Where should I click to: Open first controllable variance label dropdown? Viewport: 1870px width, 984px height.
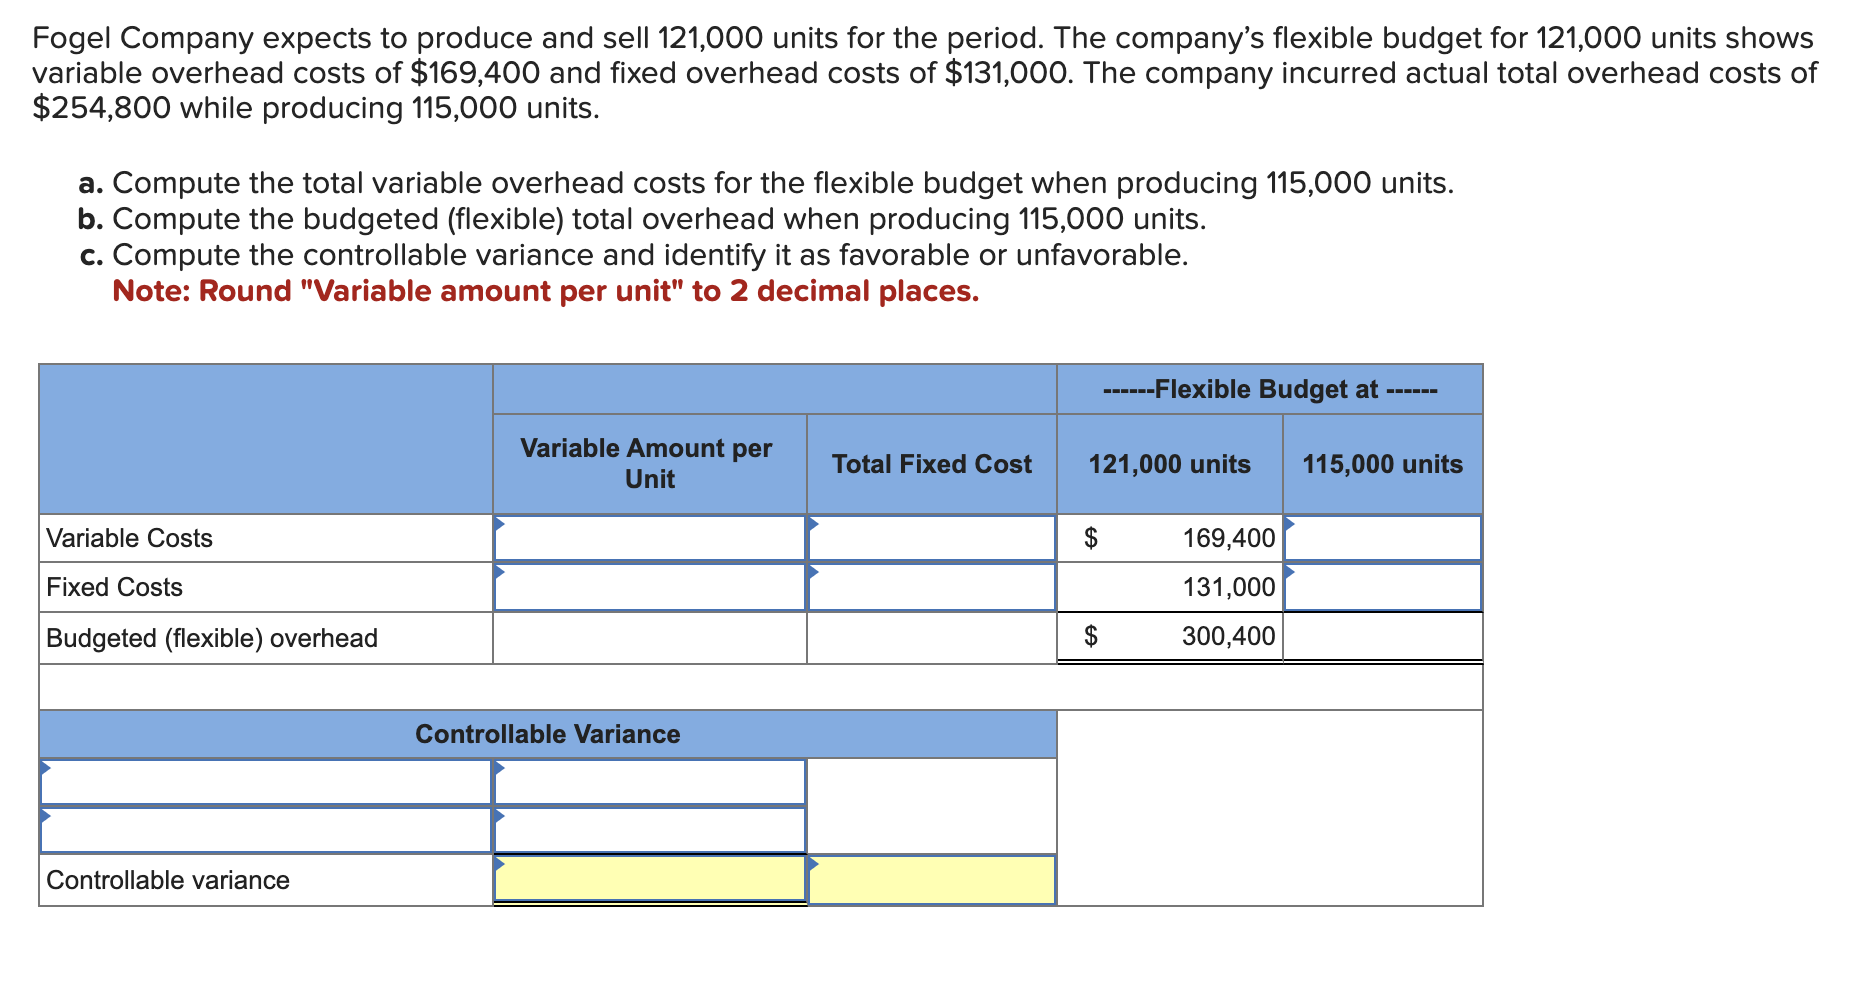click(266, 782)
